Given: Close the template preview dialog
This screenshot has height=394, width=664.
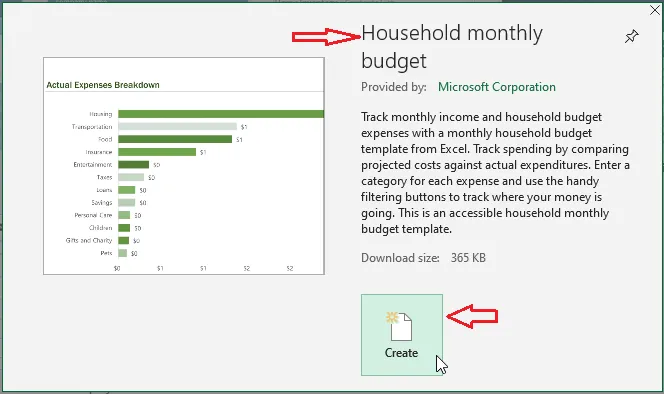Looking at the screenshot, I should [655, 10].
